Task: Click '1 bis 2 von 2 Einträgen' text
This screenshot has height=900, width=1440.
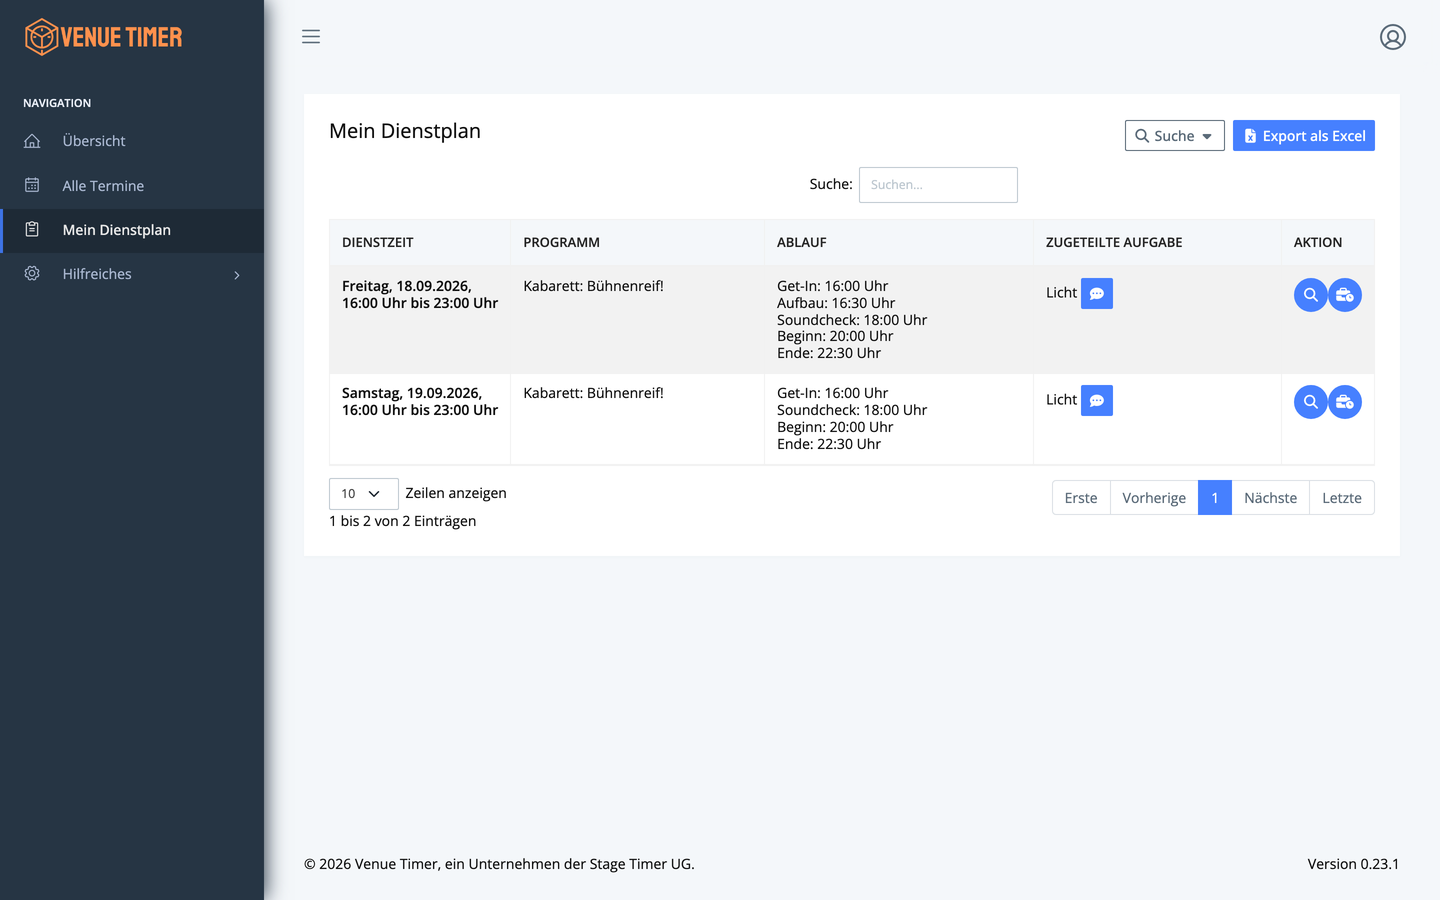Action: 402,521
